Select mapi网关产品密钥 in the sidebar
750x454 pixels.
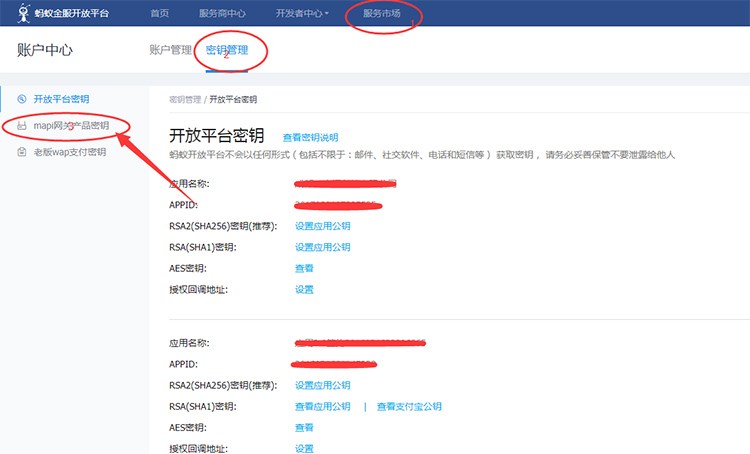click(x=71, y=125)
